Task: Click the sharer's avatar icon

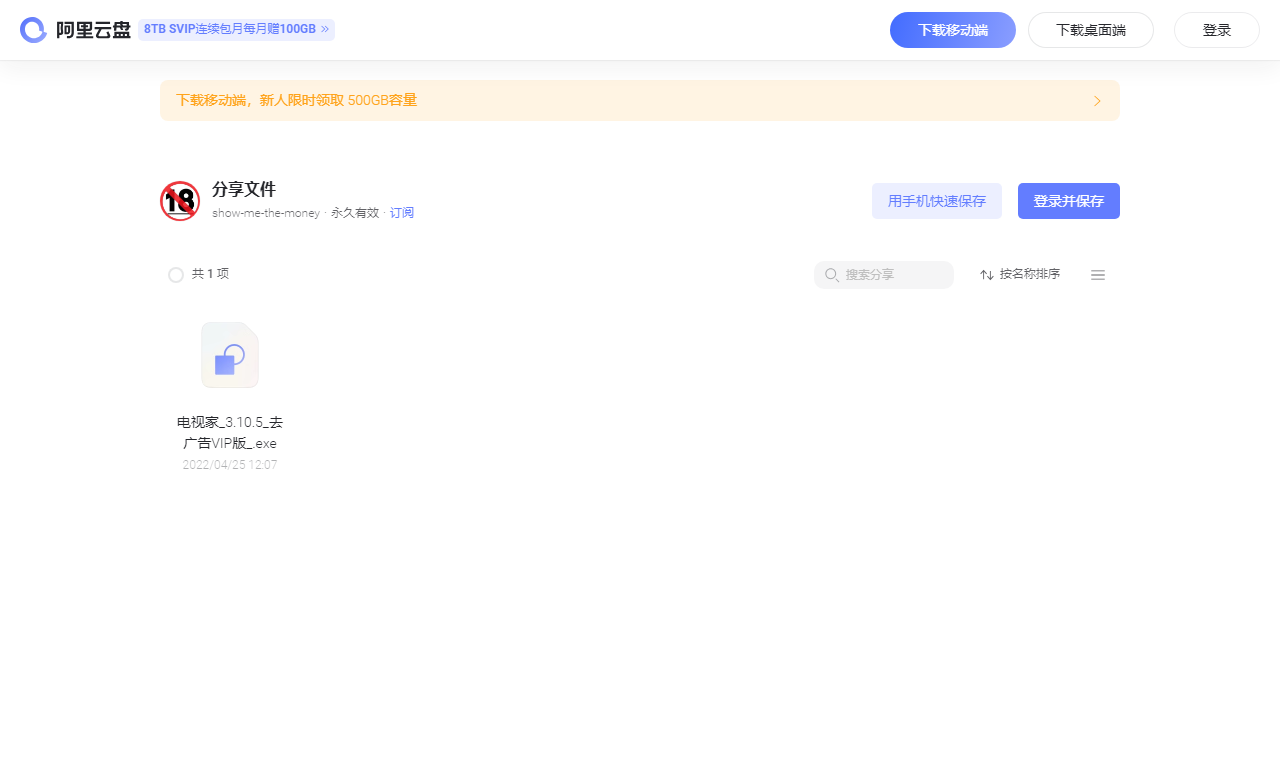Action: click(180, 201)
